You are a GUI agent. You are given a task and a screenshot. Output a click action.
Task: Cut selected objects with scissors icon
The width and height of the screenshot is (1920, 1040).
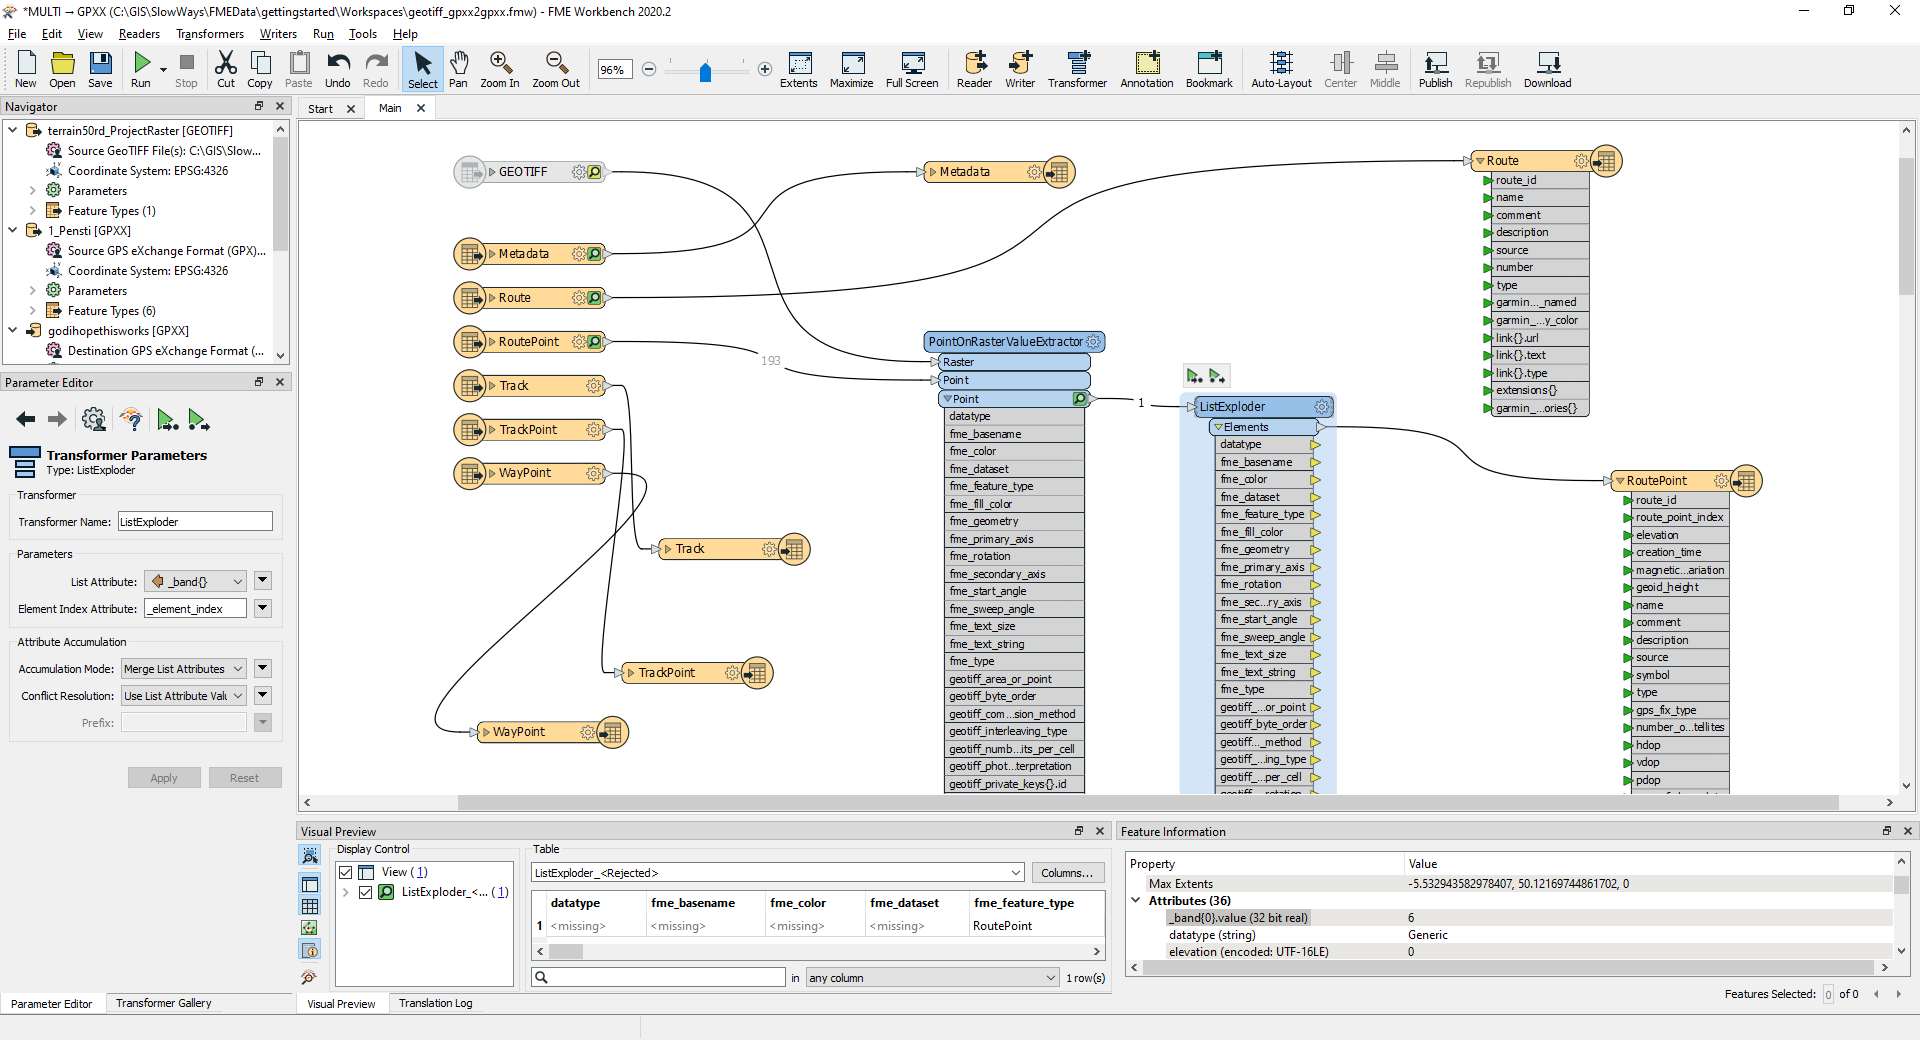point(226,69)
